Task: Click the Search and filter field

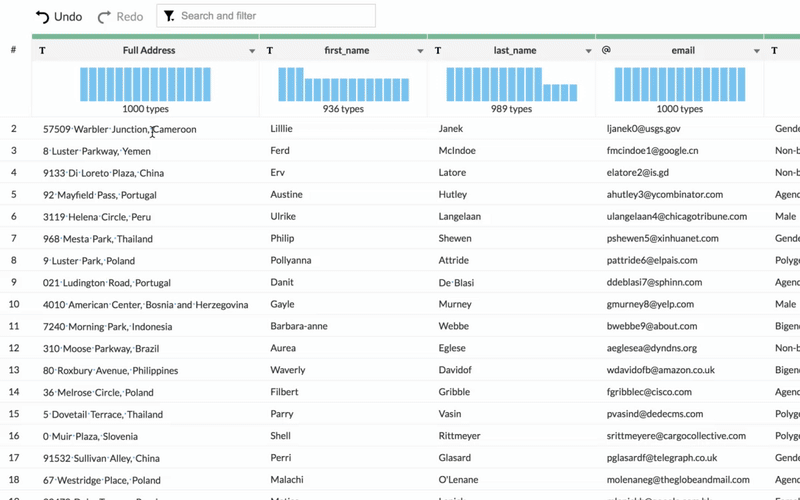Action: coord(266,16)
